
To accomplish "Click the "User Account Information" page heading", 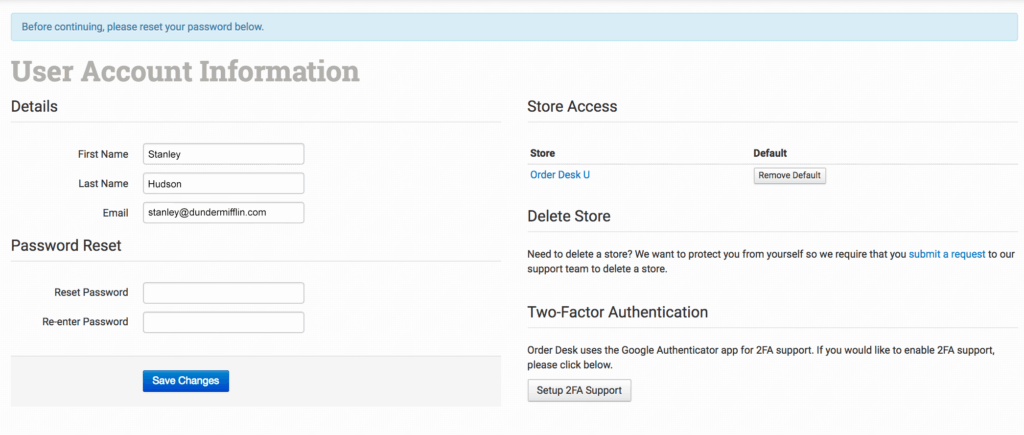I will click(x=185, y=72).
